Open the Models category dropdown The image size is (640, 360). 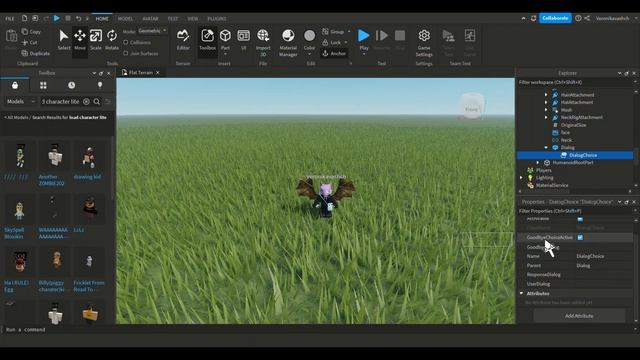(x=21, y=102)
